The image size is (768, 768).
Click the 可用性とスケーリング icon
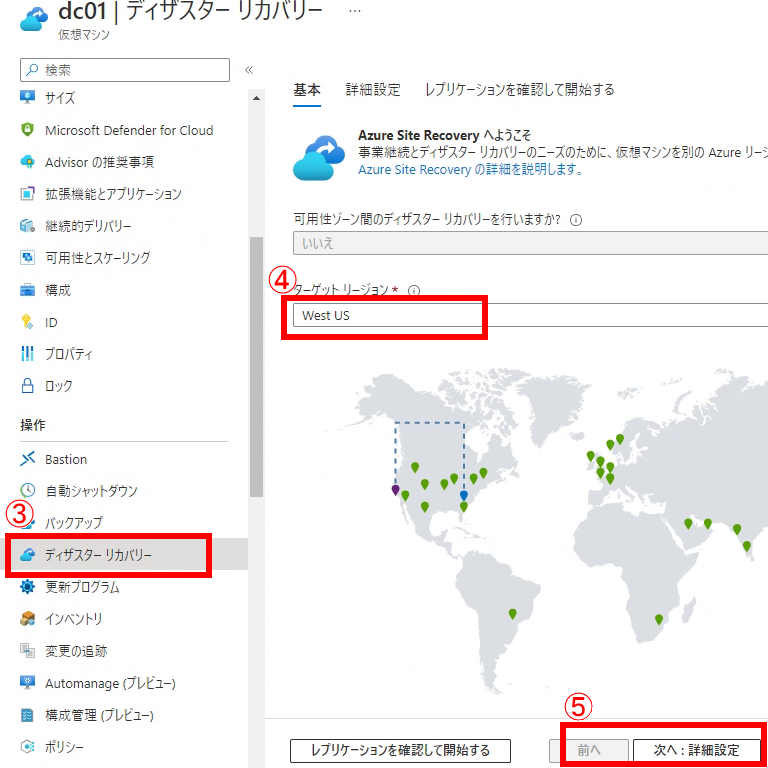pos(27,258)
